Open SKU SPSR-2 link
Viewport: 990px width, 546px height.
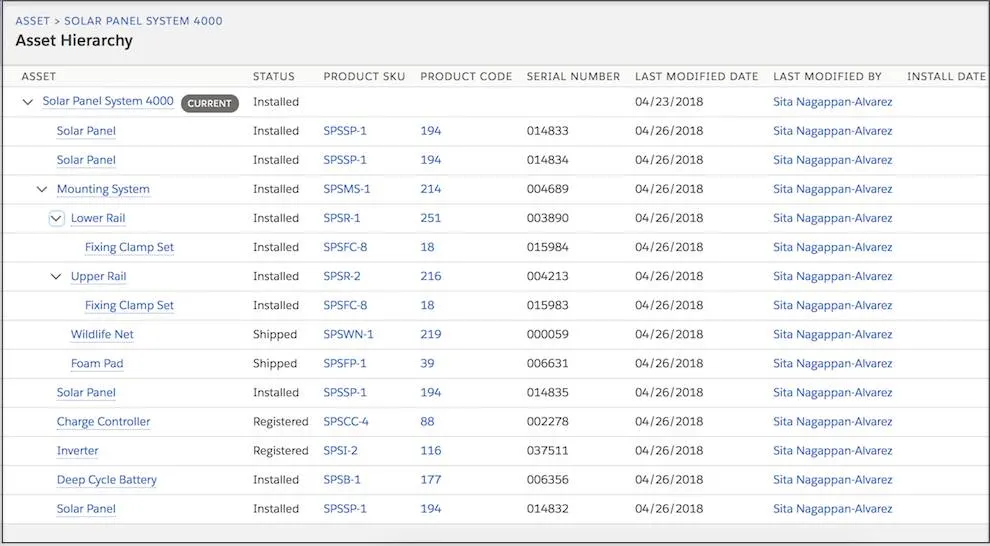[x=342, y=276]
